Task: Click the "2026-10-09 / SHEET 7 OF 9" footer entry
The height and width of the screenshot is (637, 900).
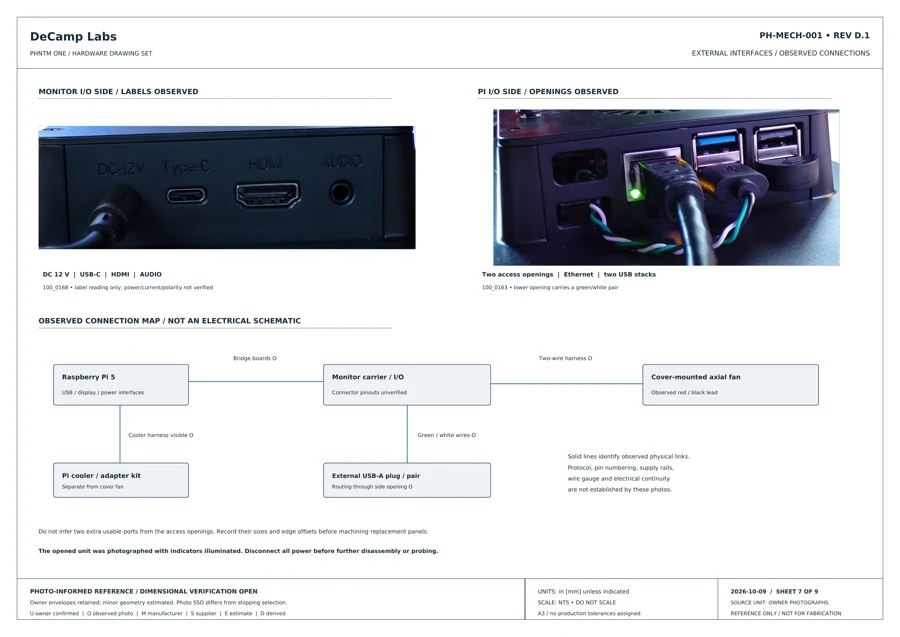Action: pyautogui.click(x=774, y=591)
